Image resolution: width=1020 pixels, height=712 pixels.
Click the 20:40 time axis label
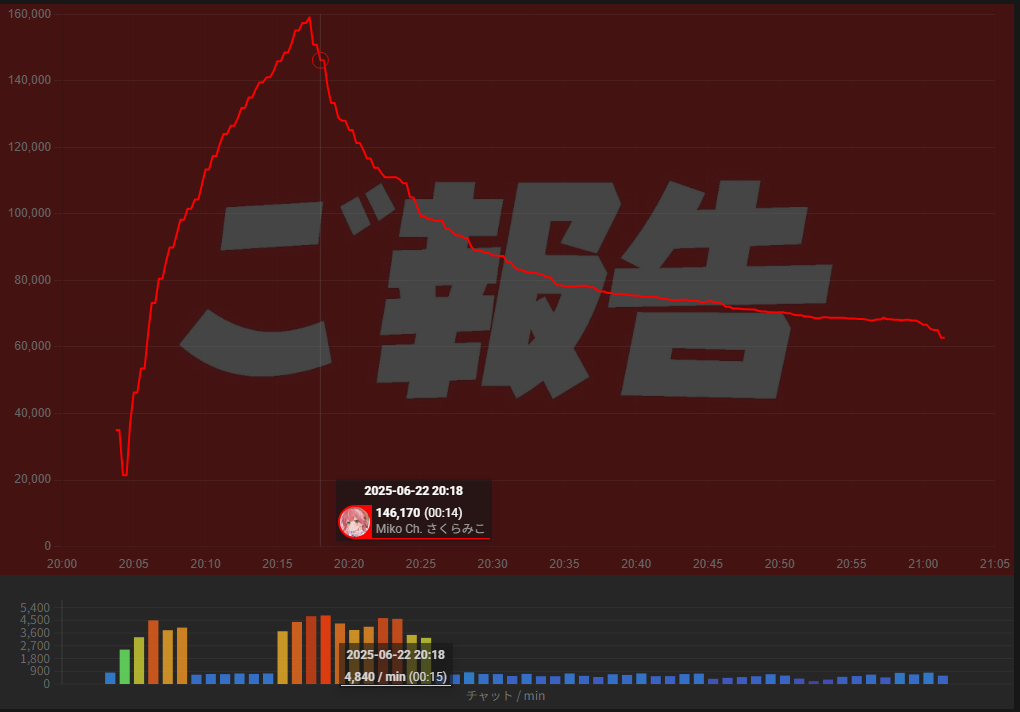coord(636,564)
